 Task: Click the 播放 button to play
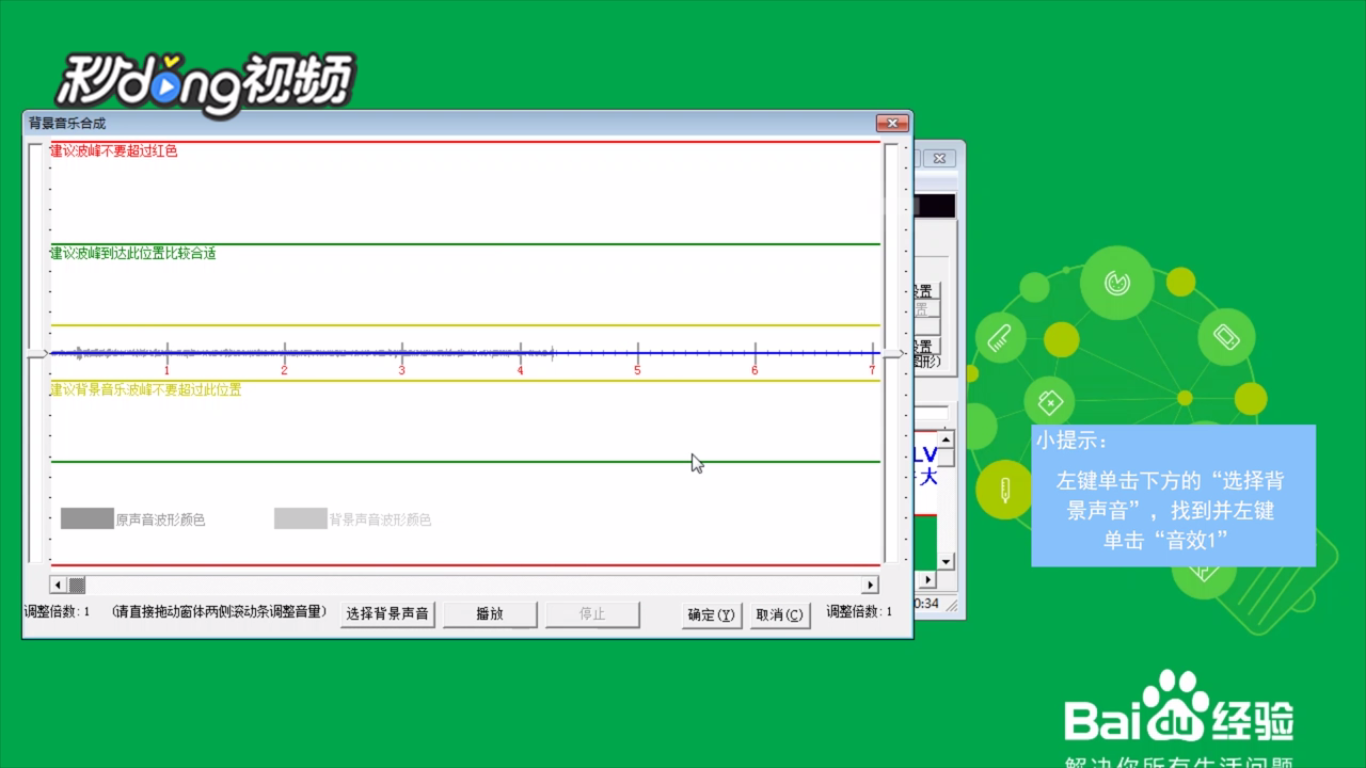pyautogui.click(x=490, y=614)
